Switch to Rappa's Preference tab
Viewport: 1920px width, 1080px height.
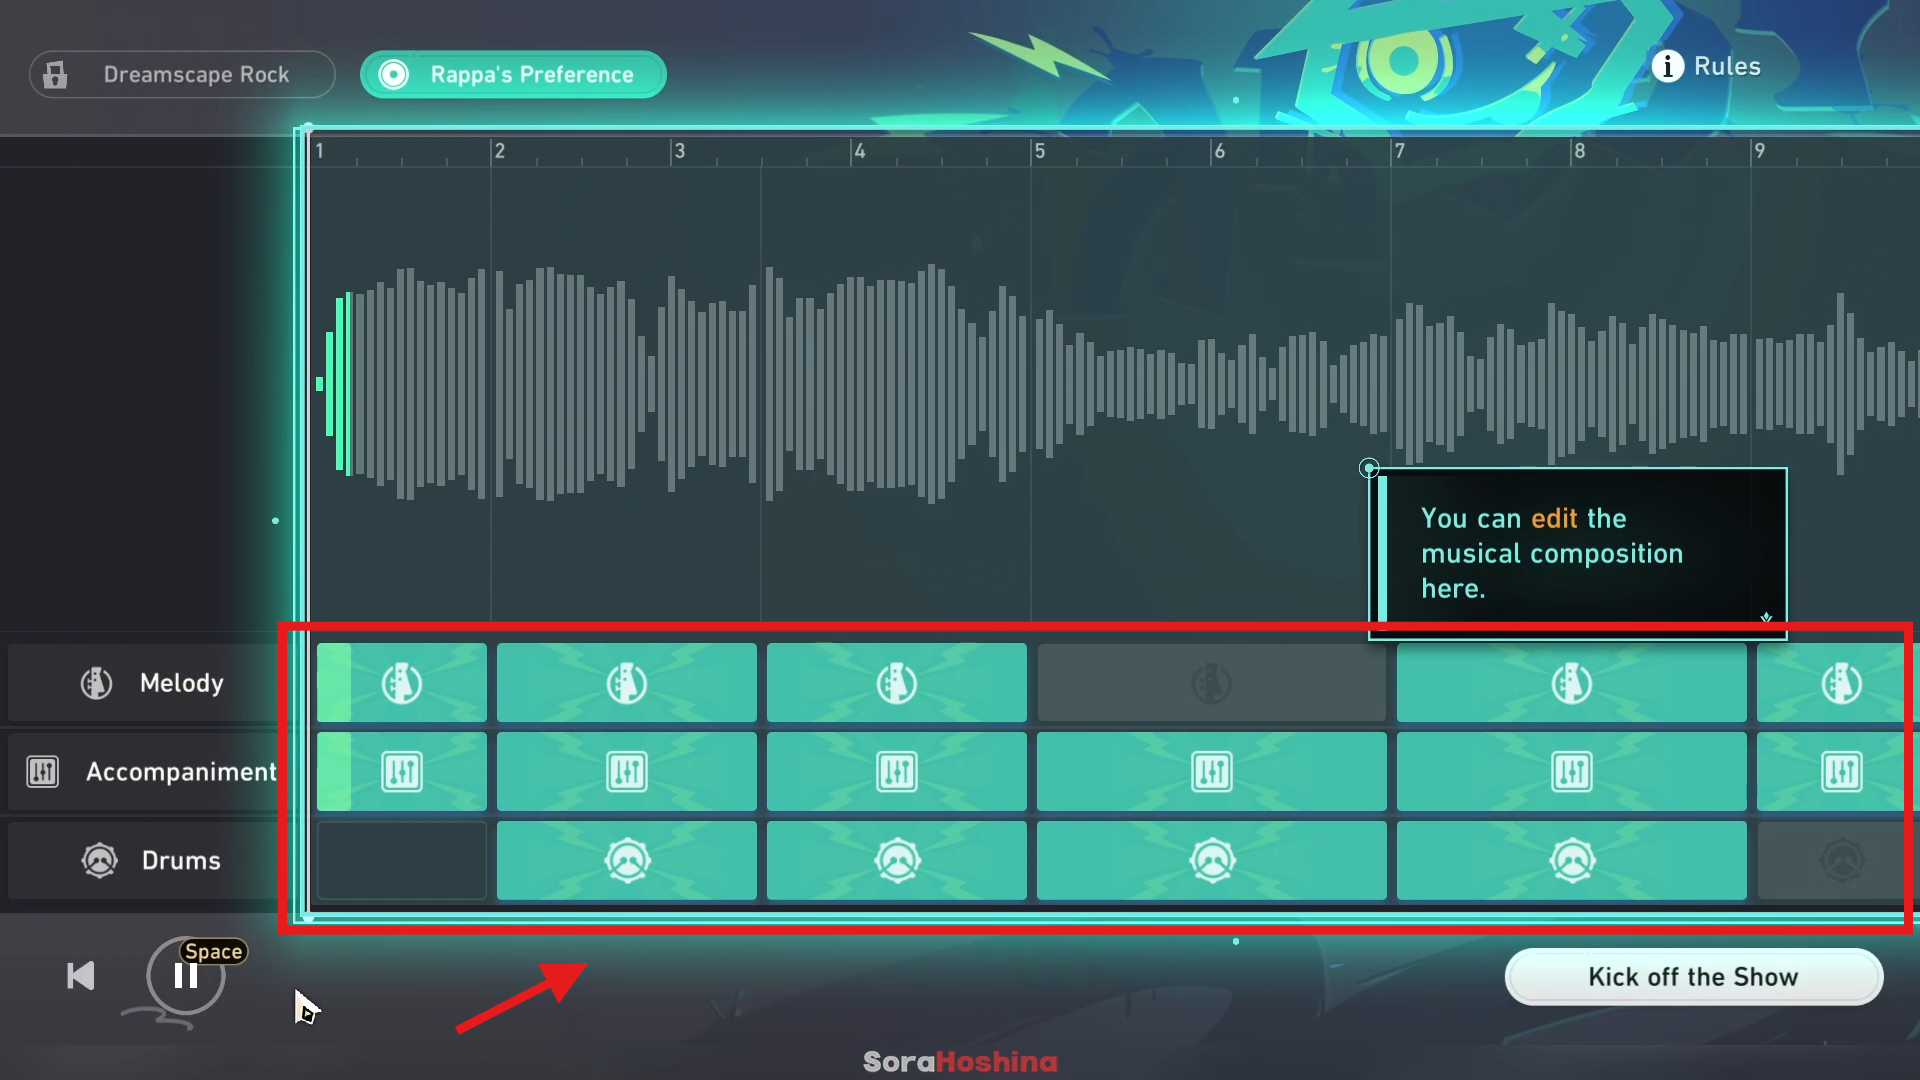coord(513,74)
